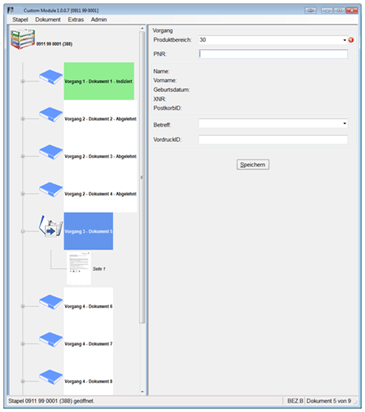This screenshot has height=412, width=365.
Task: Click blue book icon beside Dokument 2 Abgelehnt
Action: click(x=51, y=115)
